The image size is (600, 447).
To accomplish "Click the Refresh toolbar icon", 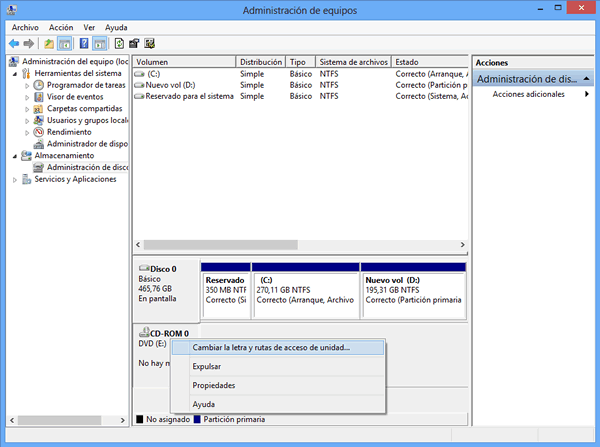I will (x=119, y=44).
